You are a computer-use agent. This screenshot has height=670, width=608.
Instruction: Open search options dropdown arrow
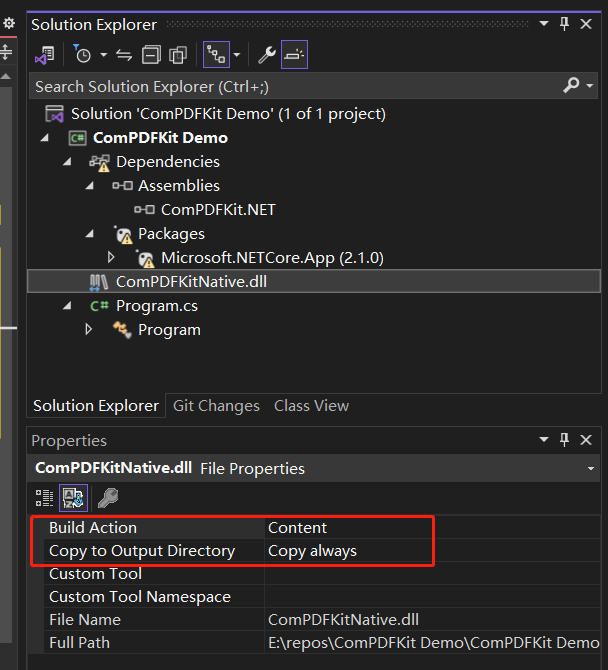tap(590, 86)
